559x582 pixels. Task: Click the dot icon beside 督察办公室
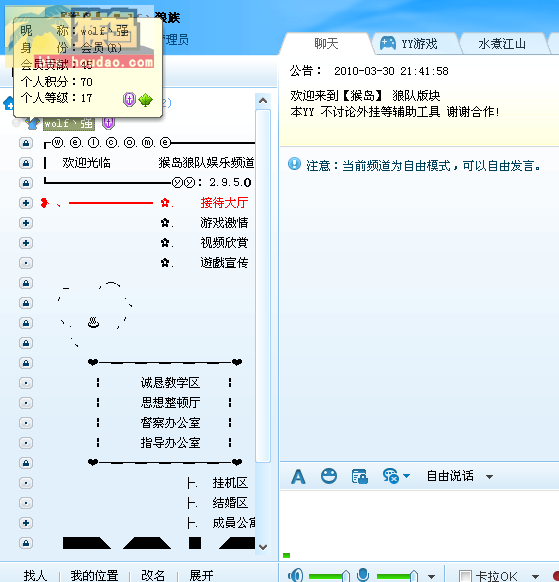point(26,423)
